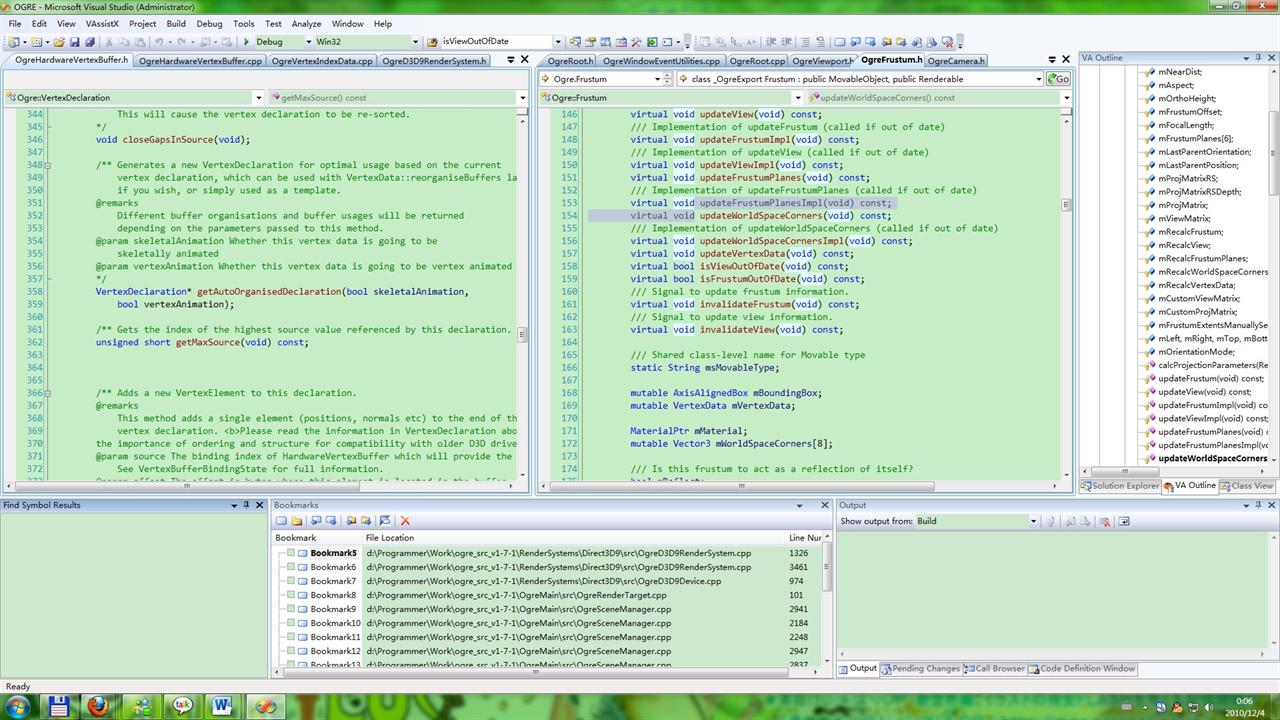Screen dimensions: 1280x720
Task: Select mProjMatrix in the VA Outline
Action: click(1182, 205)
